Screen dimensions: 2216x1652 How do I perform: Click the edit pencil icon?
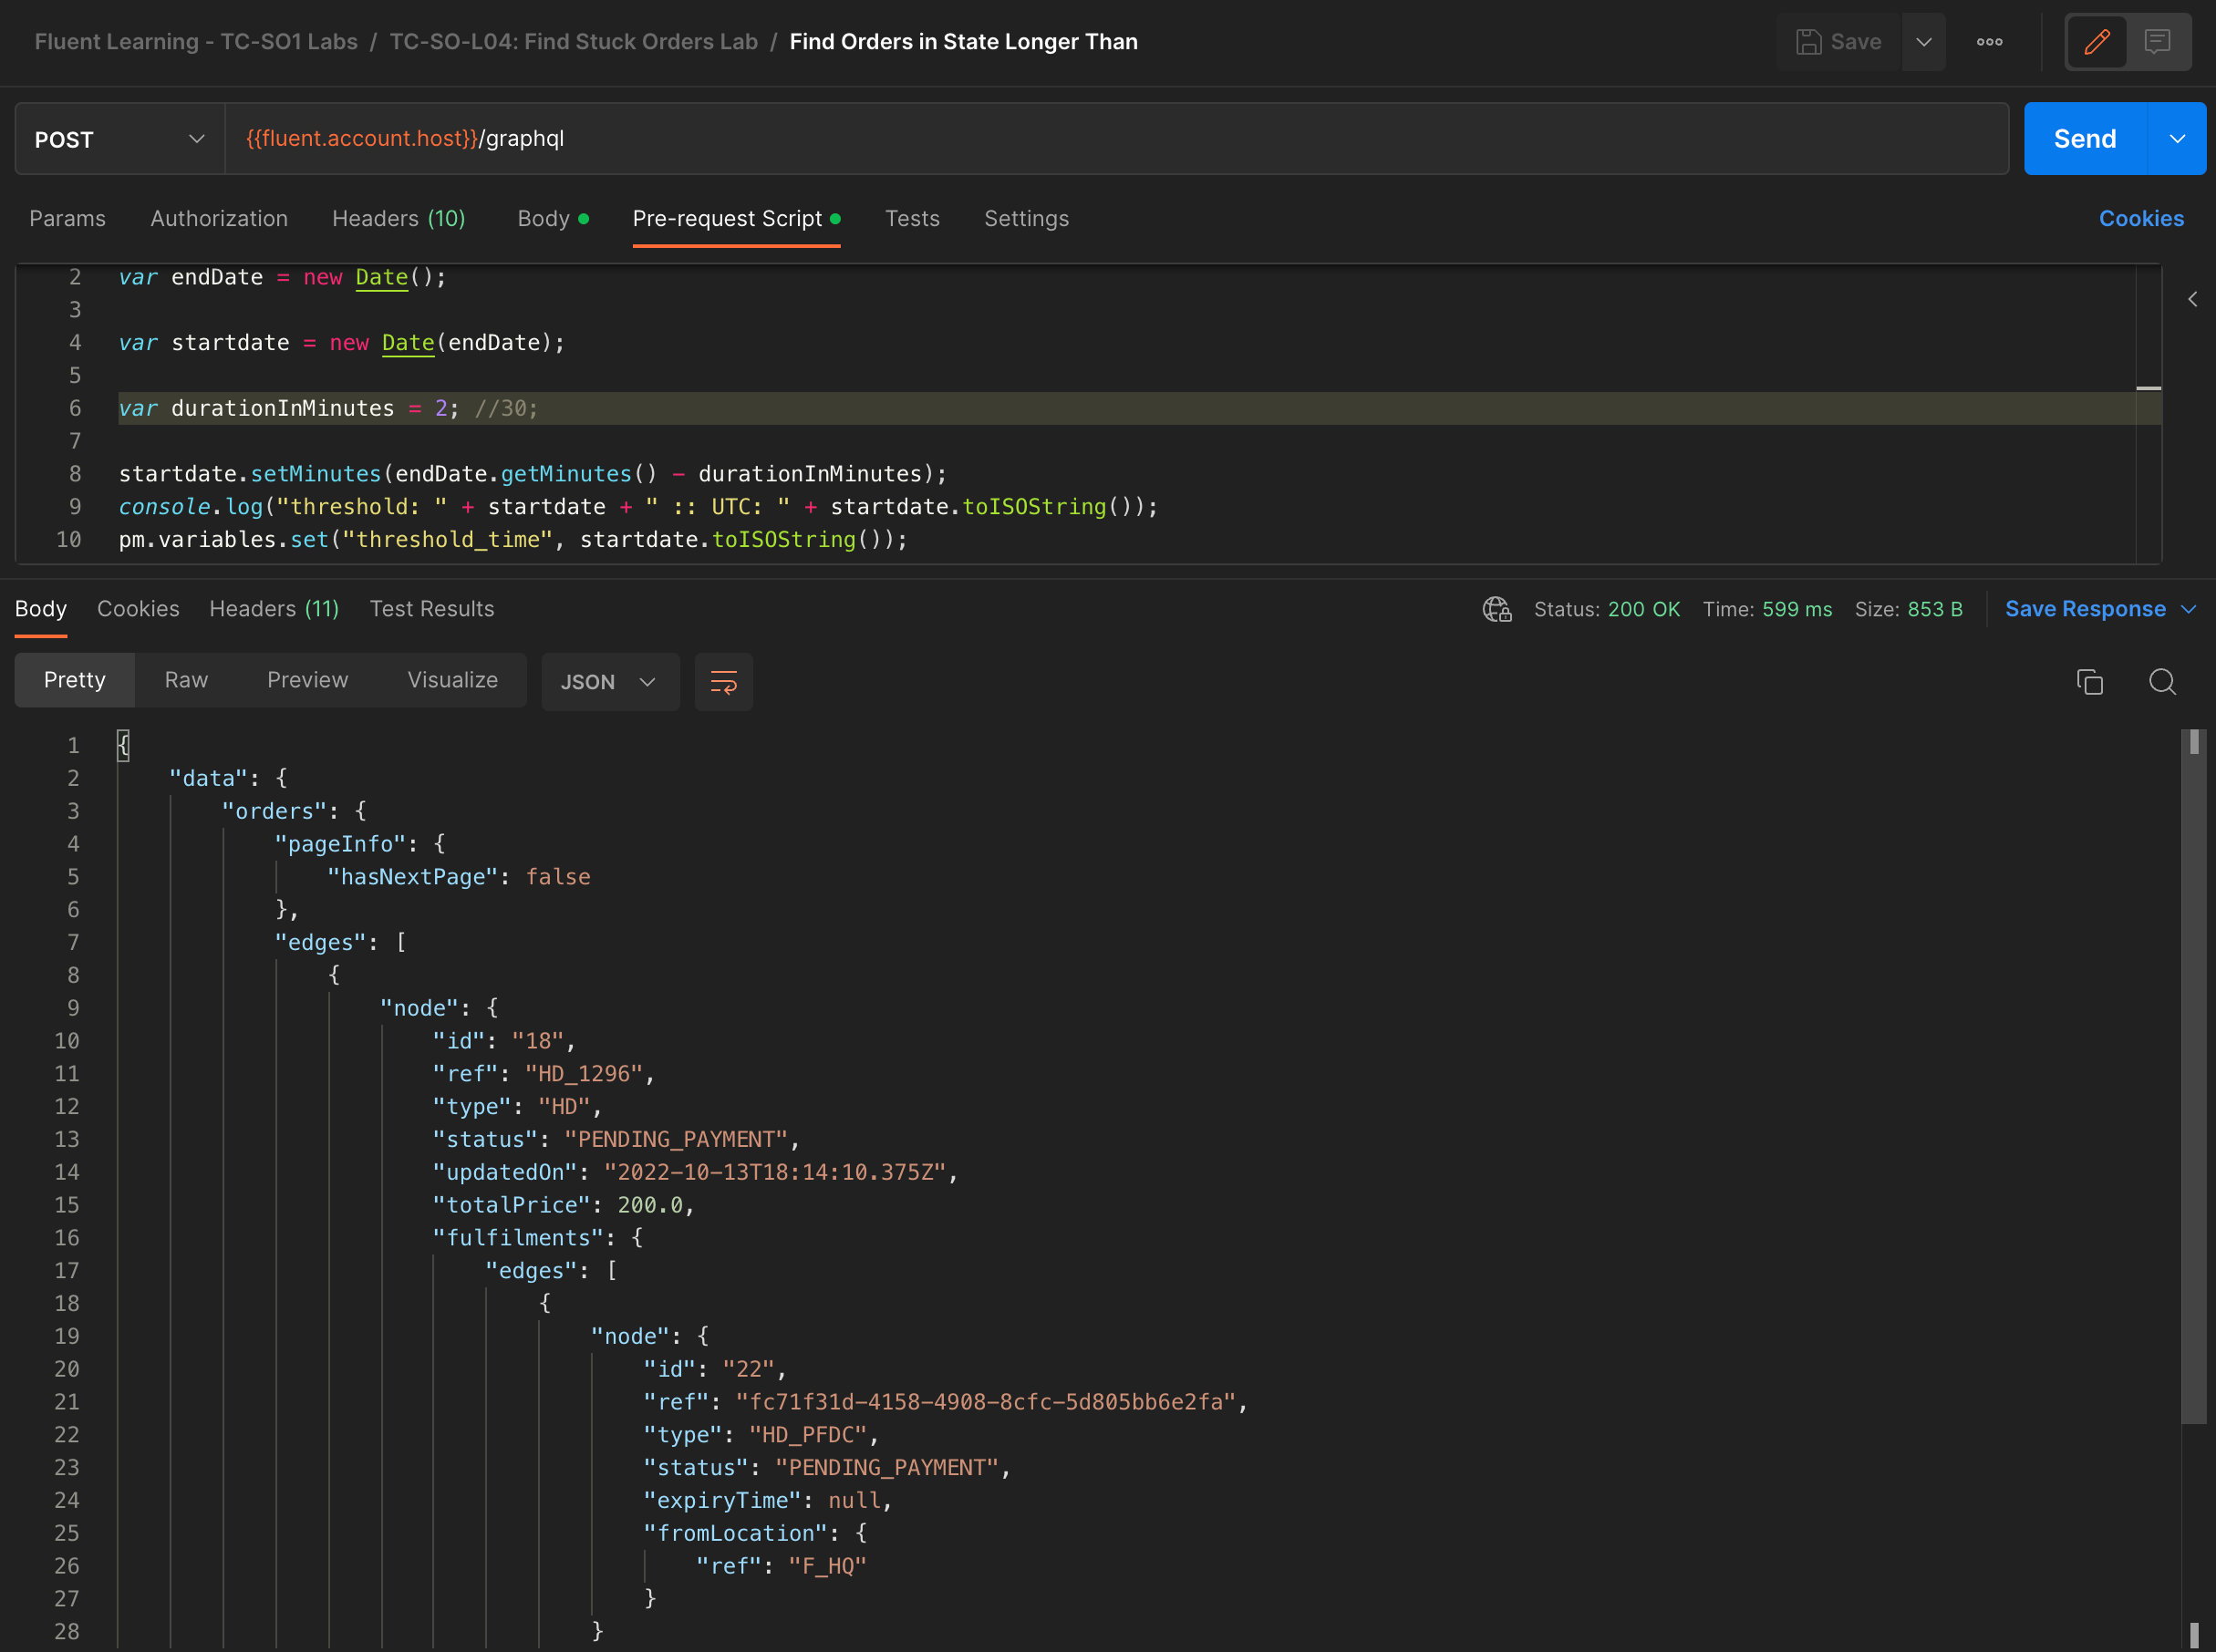click(2096, 42)
